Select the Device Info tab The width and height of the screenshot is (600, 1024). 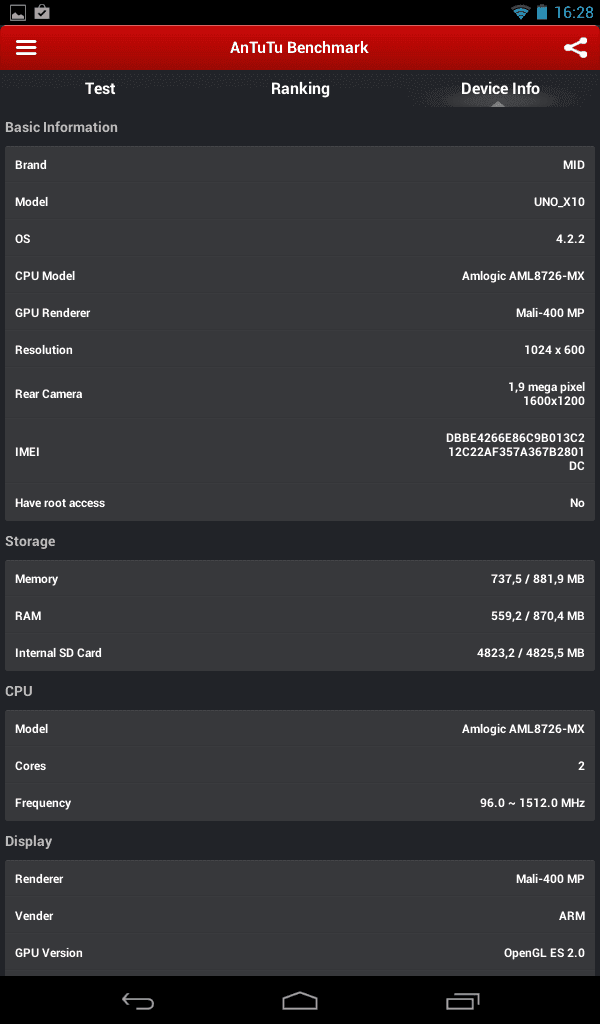coord(500,89)
